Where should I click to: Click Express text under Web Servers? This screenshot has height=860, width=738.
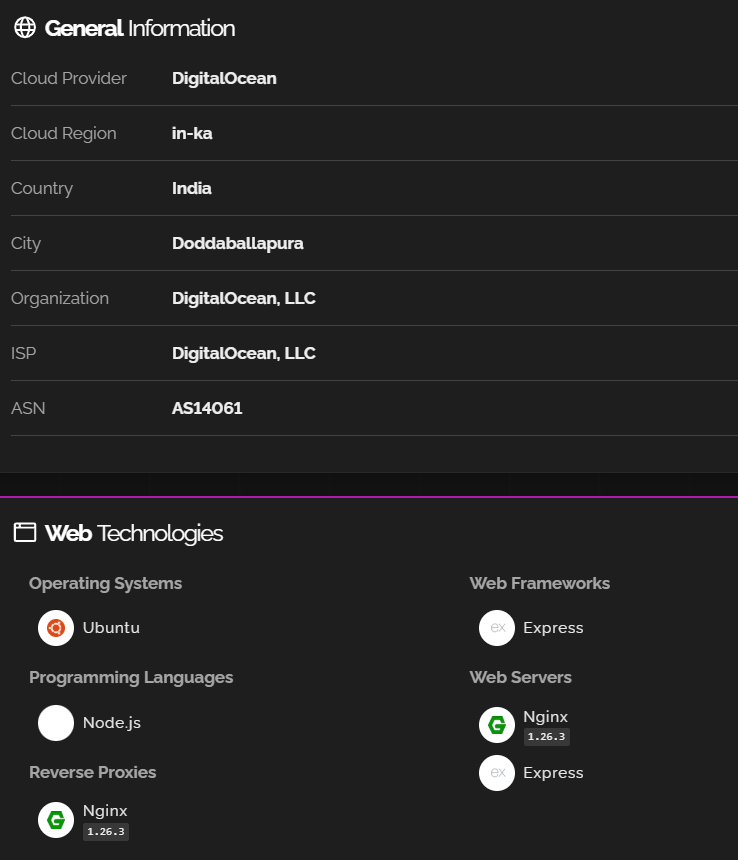[553, 773]
